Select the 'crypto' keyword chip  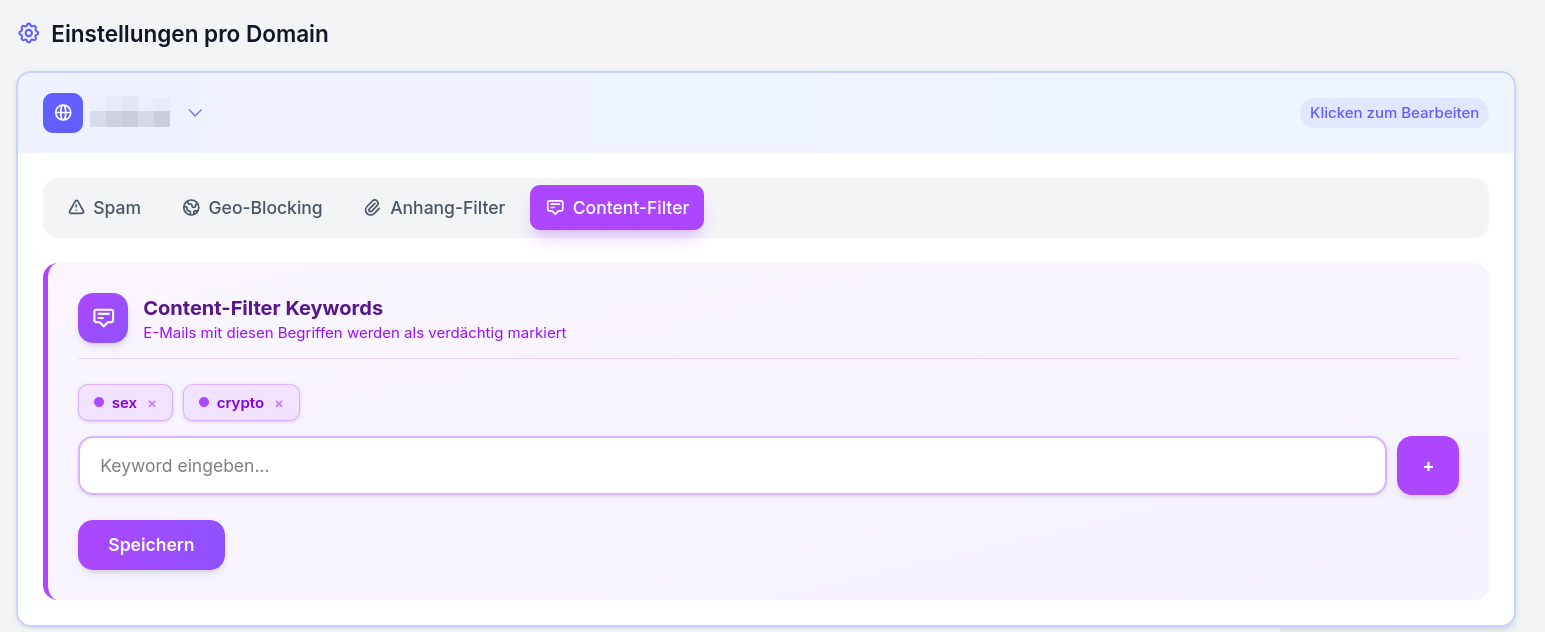point(241,402)
